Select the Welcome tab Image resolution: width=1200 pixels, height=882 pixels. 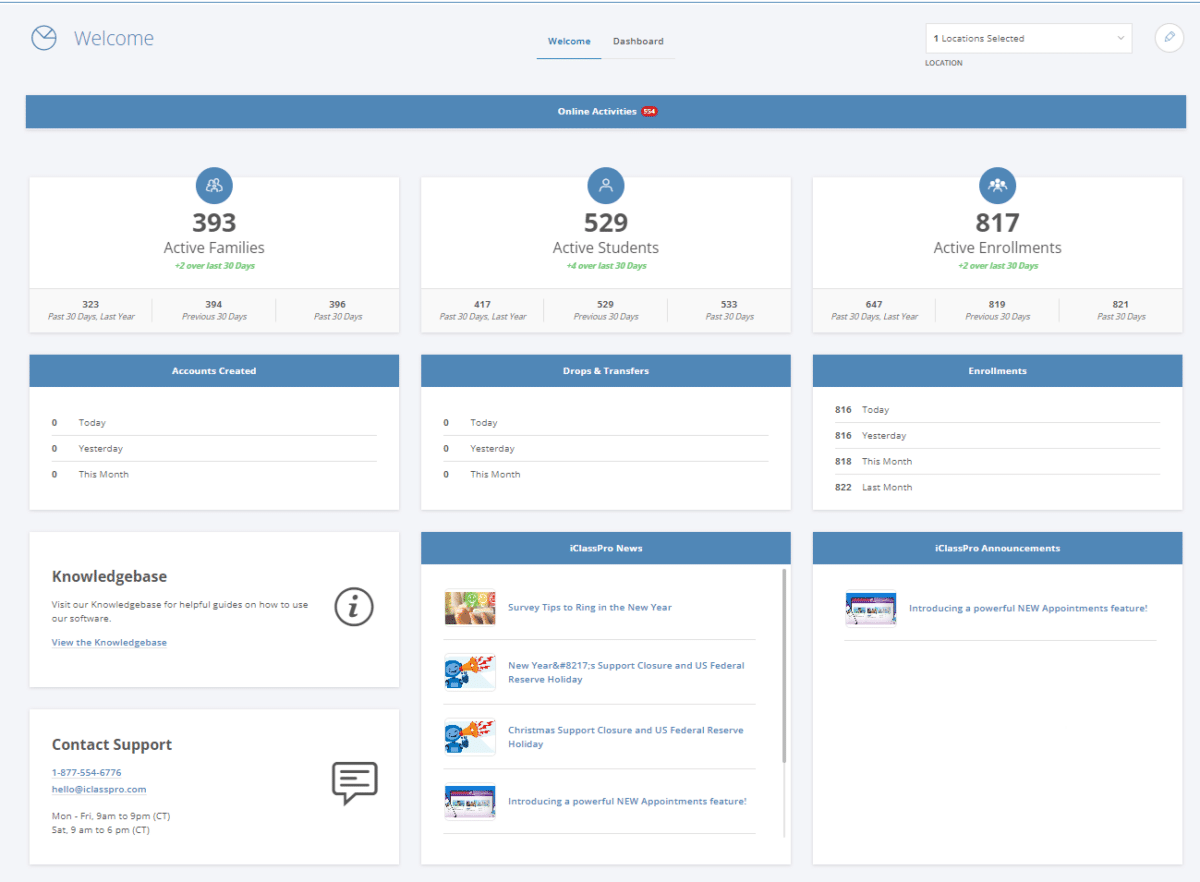[569, 41]
